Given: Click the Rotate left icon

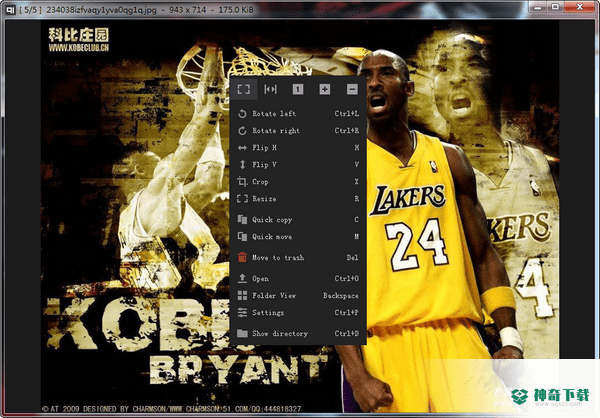Looking at the screenshot, I should (x=242, y=114).
